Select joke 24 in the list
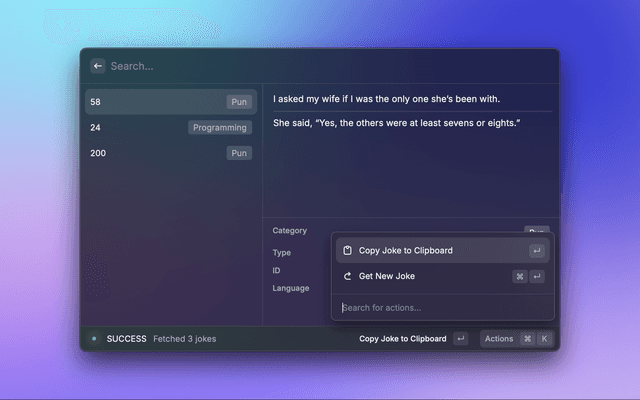The image size is (640, 400). click(130, 128)
